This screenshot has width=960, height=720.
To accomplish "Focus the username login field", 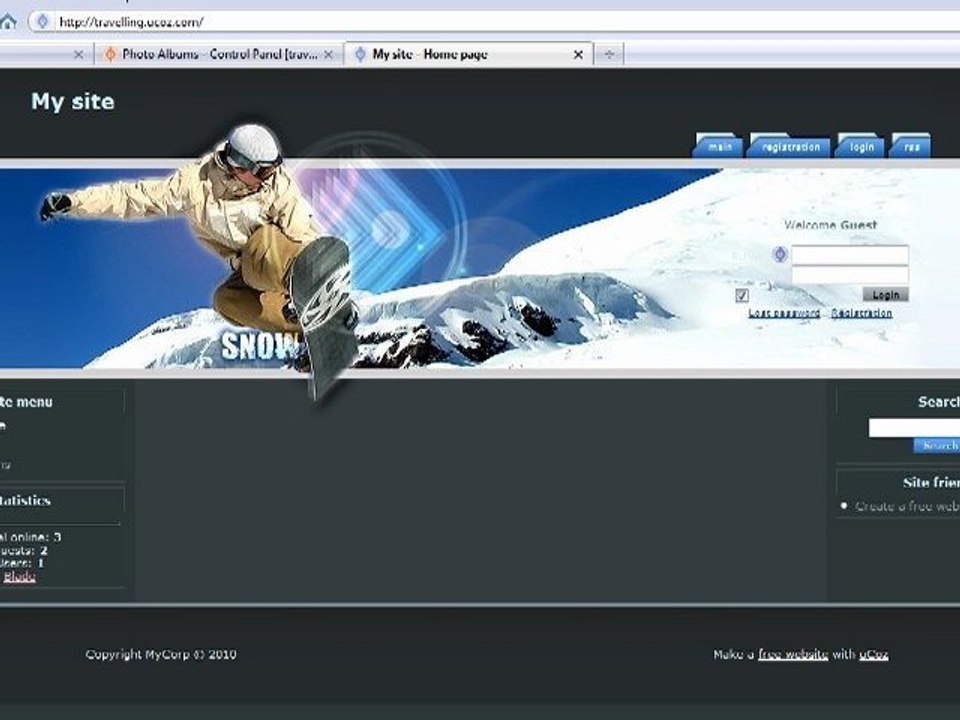I will [850, 254].
